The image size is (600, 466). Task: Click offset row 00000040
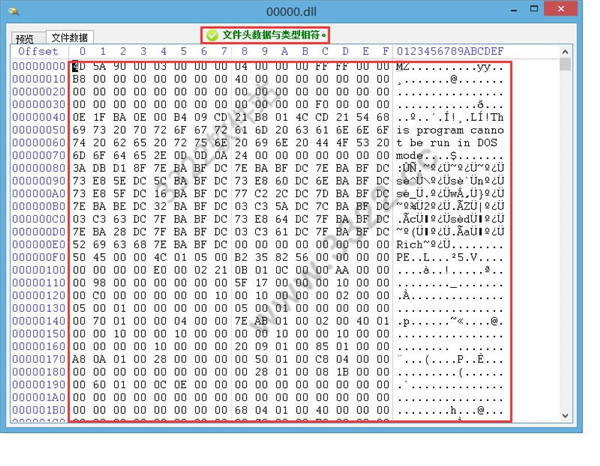point(39,117)
